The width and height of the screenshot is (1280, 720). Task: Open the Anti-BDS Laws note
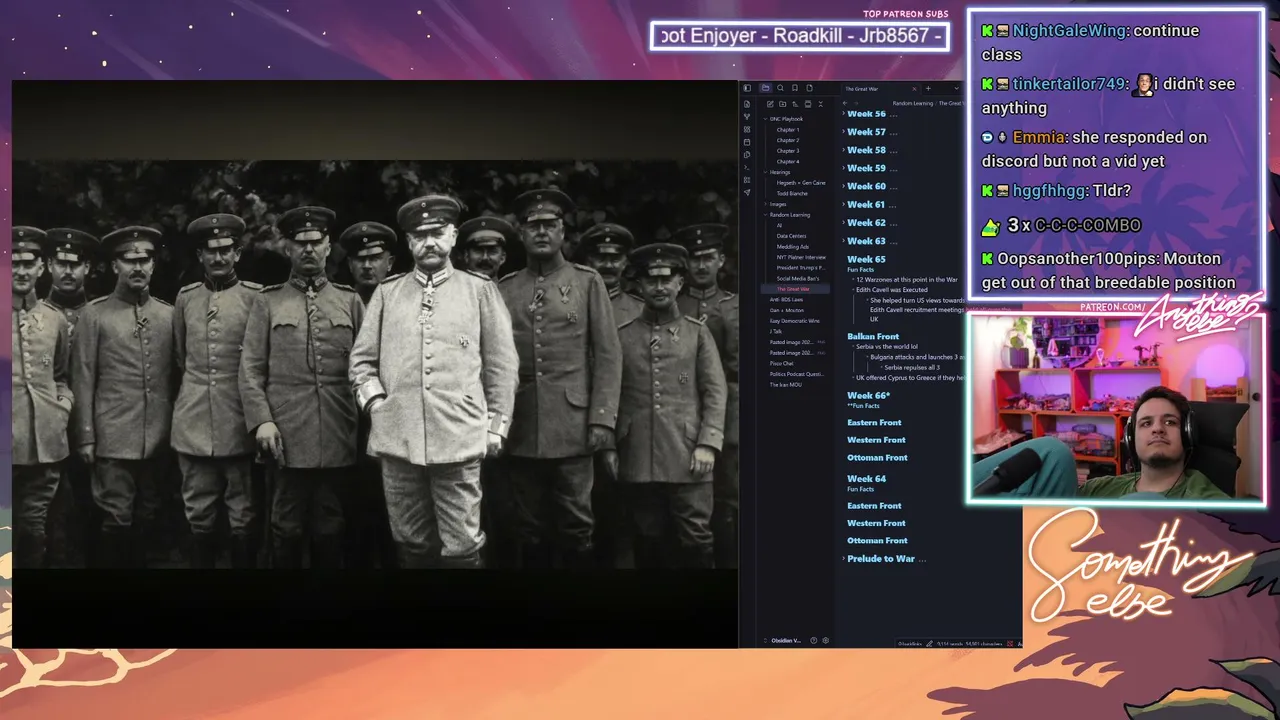click(x=786, y=300)
